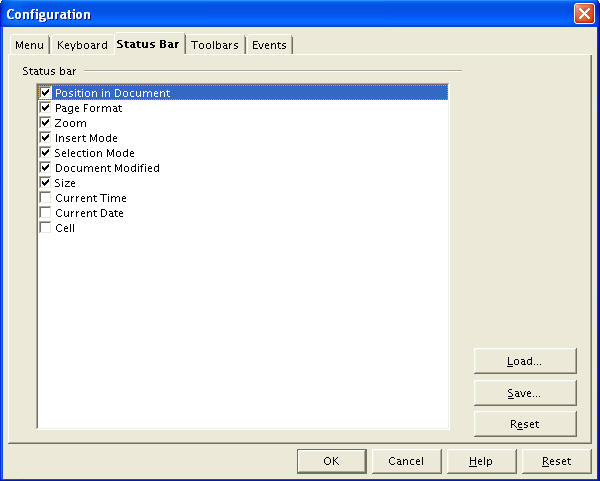Enable the Cell checkbox
This screenshot has height=481, width=600.
(46, 228)
